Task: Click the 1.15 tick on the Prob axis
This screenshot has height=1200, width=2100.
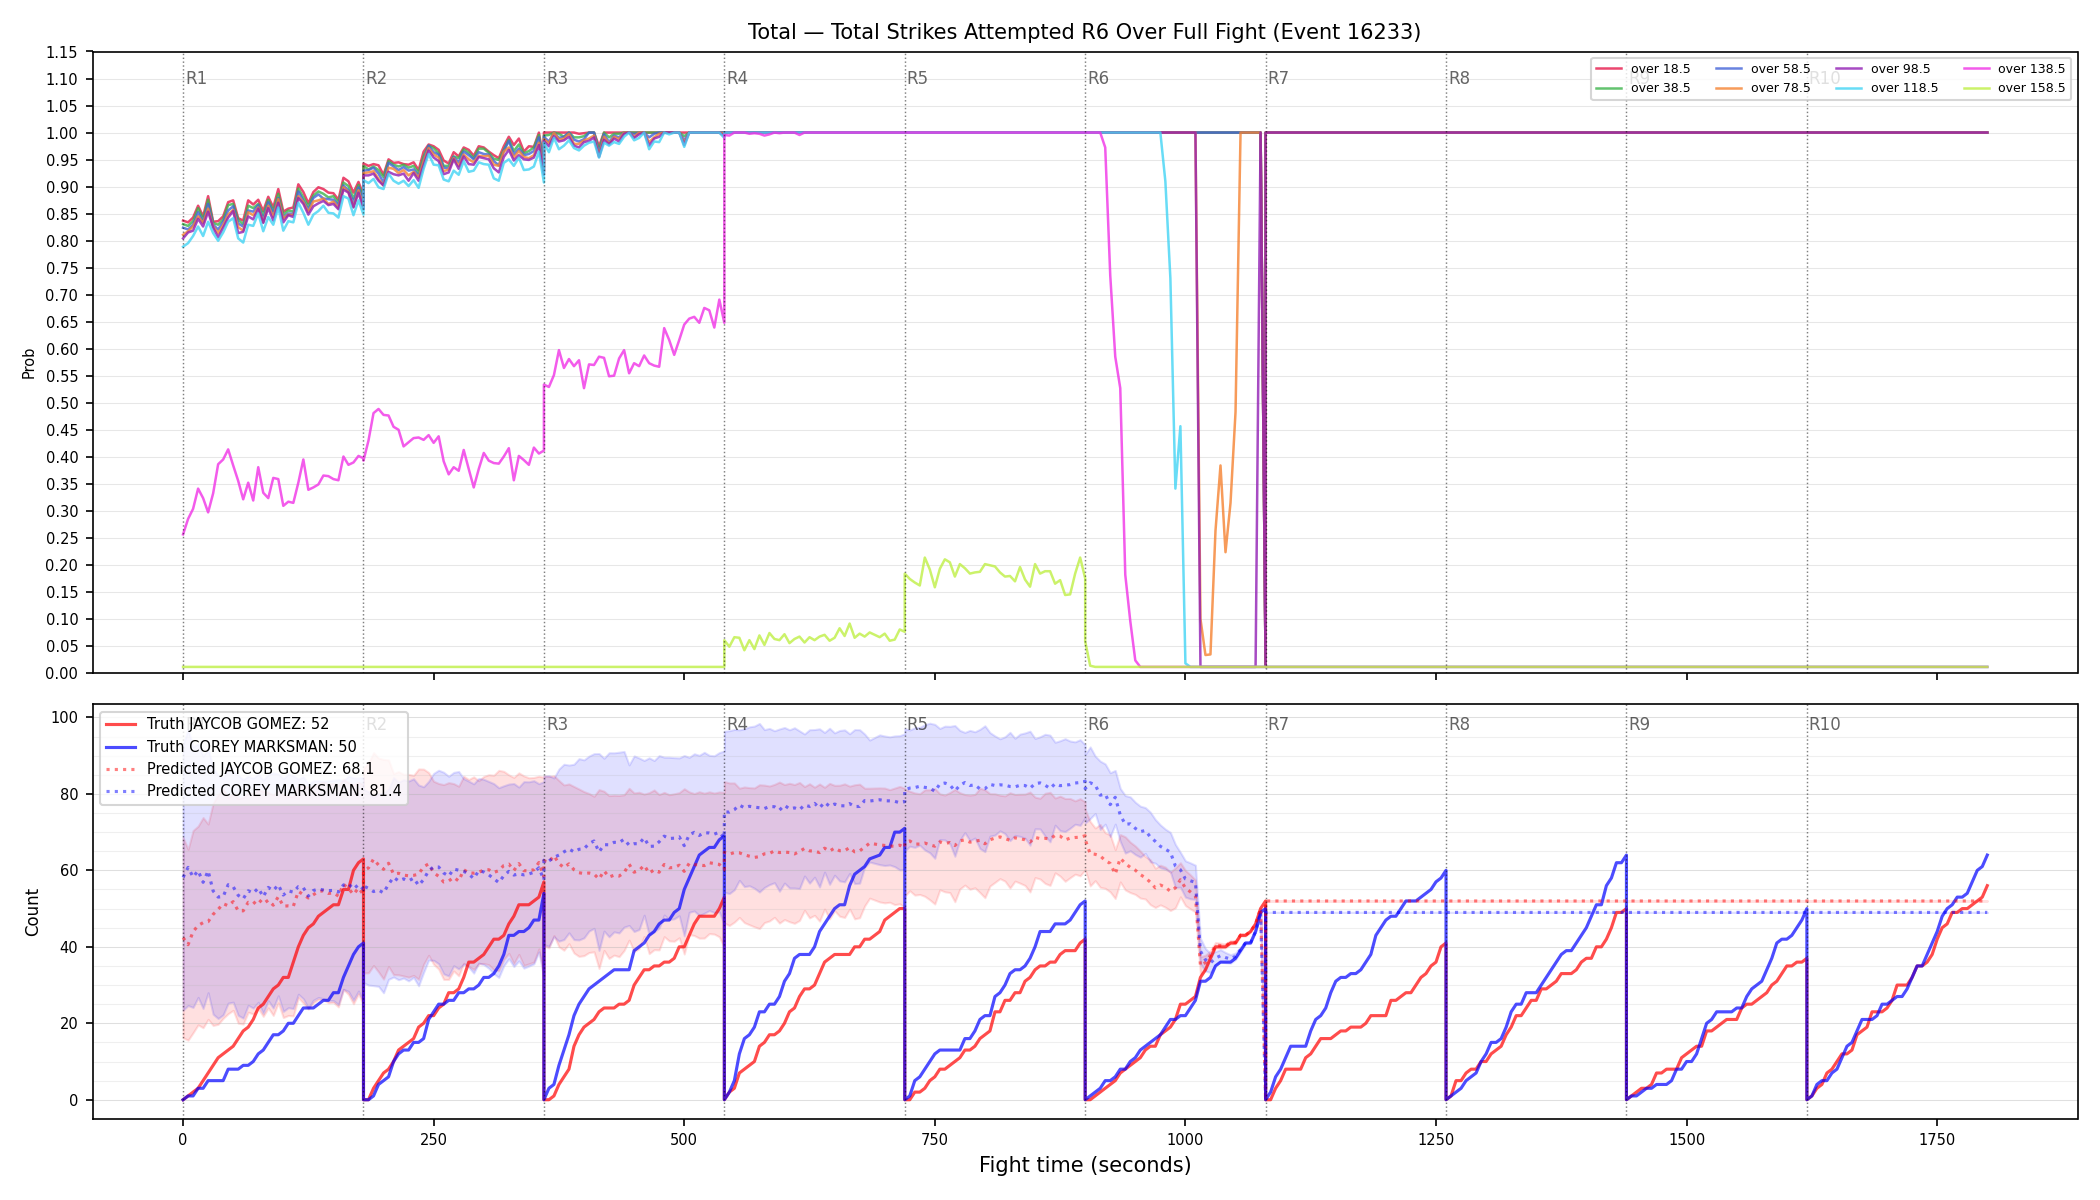Action: 62,52
